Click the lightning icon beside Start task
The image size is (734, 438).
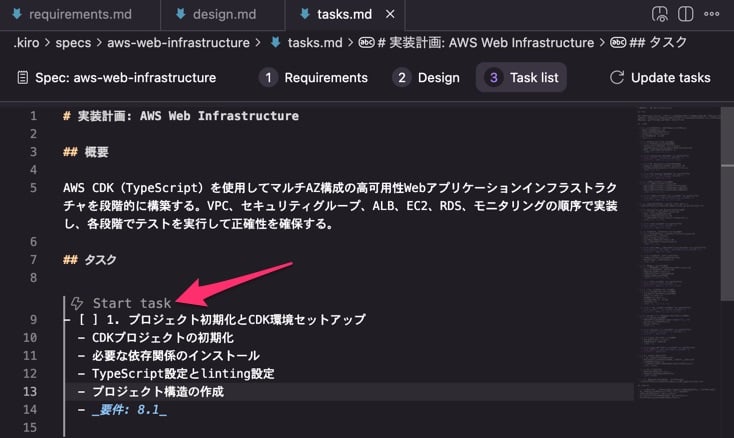(77, 303)
